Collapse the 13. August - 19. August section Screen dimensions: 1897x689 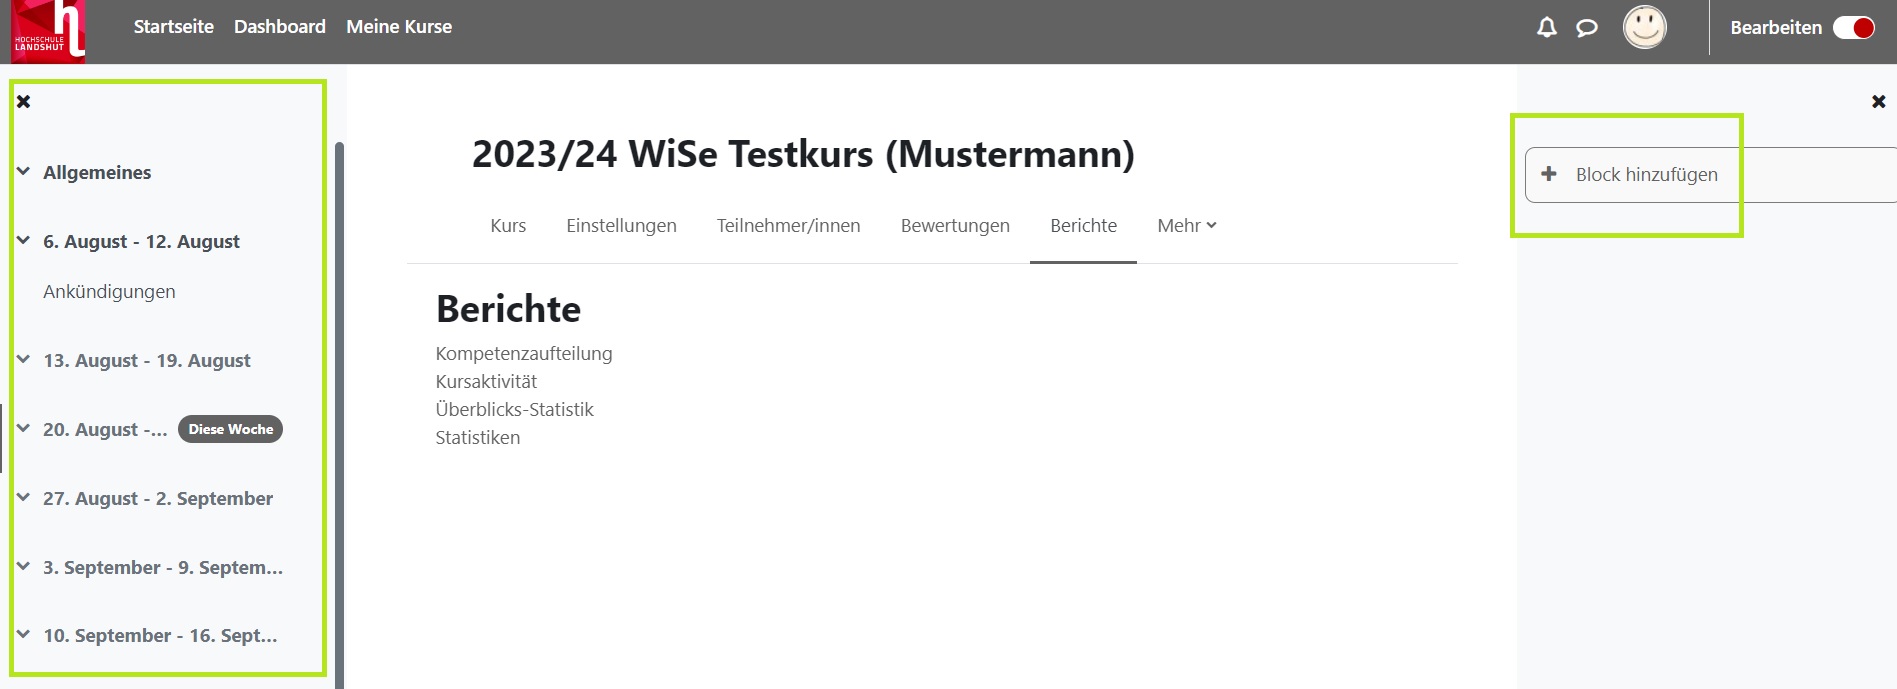(22, 360)
